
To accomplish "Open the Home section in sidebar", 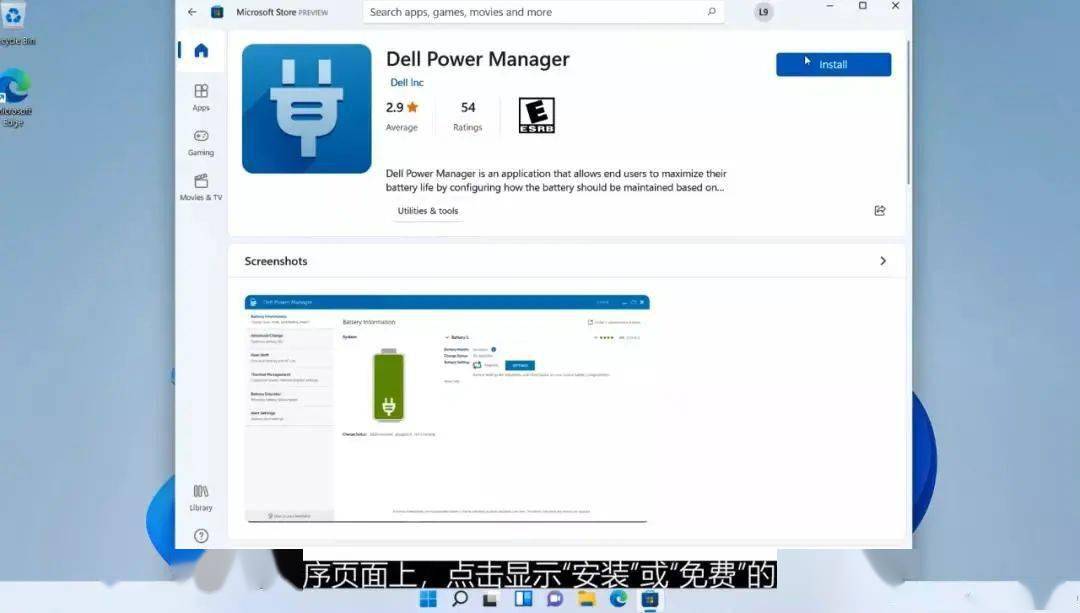I will point(201,50).
